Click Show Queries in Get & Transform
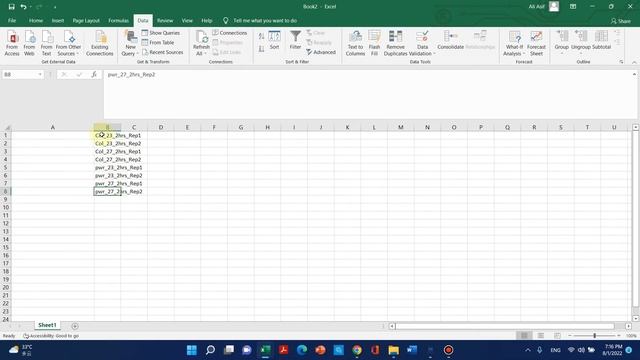Image resolution: width=640 pixels, height=360 pixels. click(160, 33)
